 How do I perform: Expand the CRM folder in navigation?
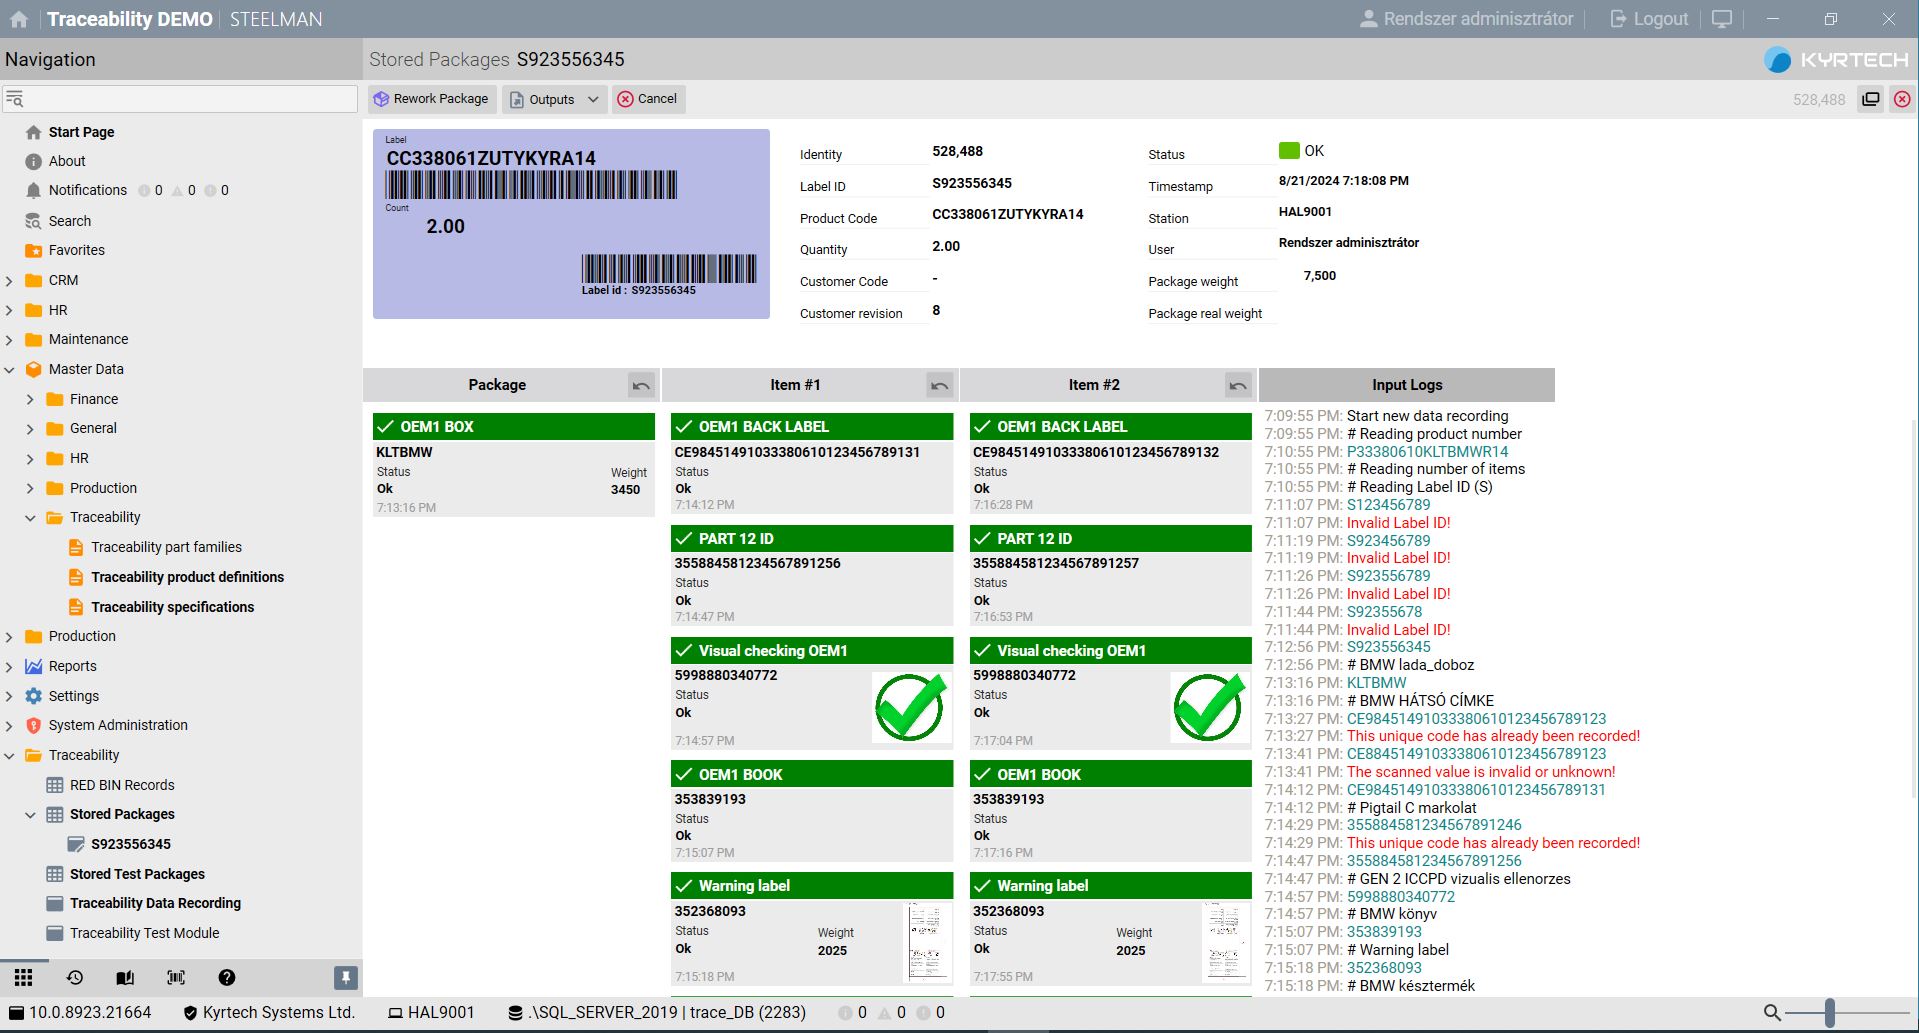tap(10, 281)
